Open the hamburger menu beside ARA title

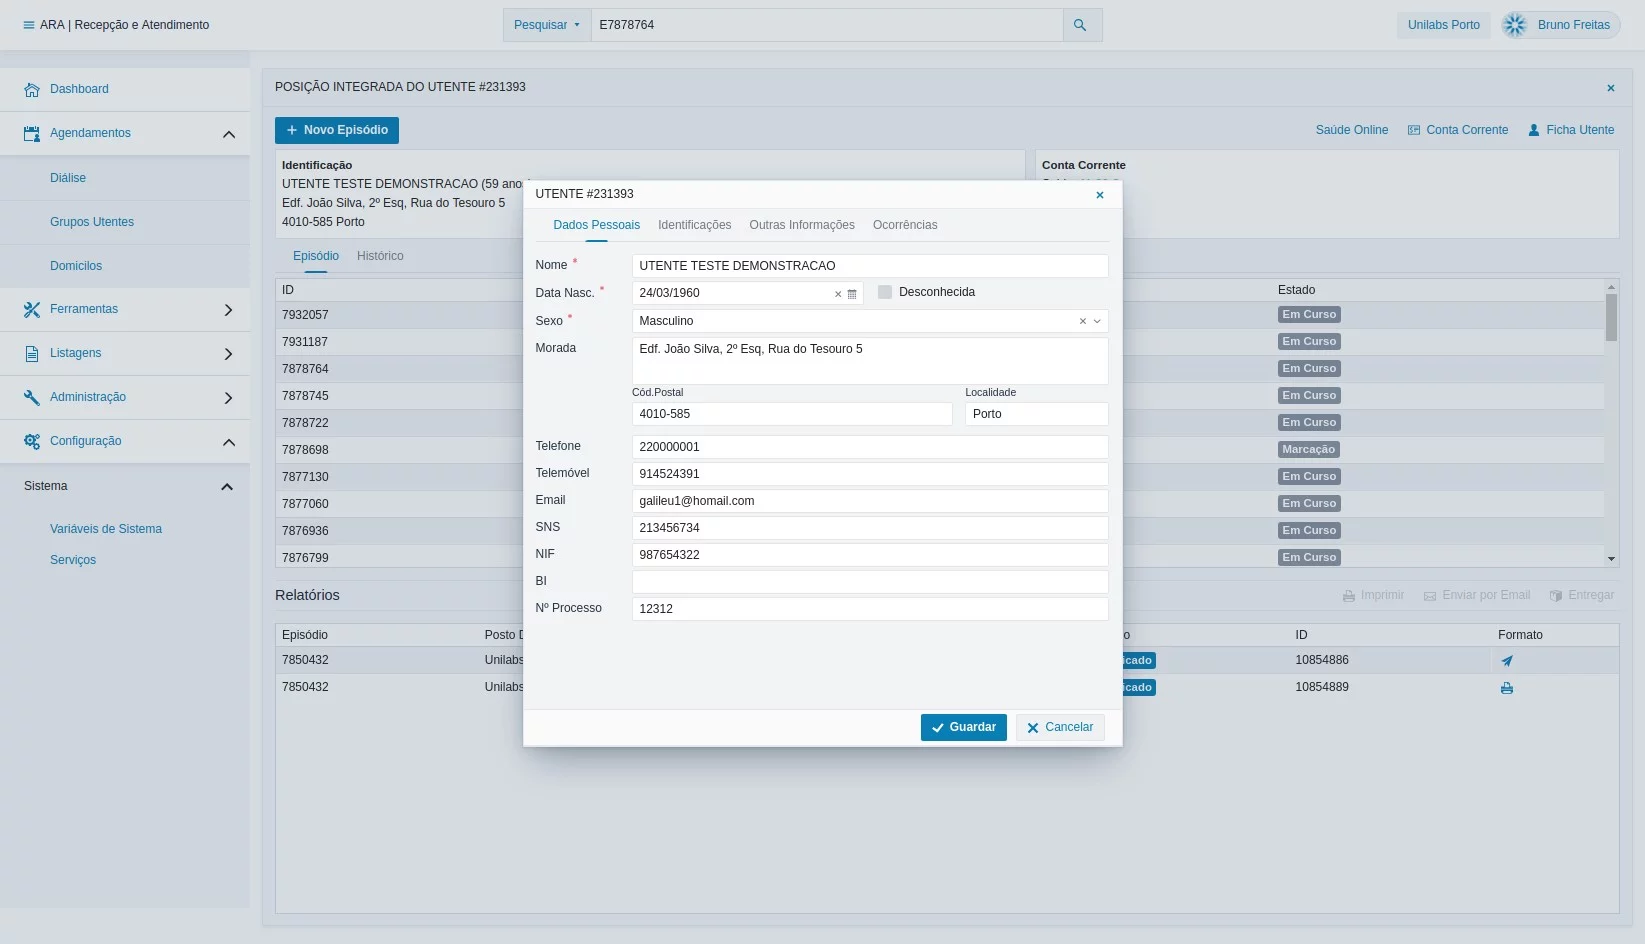pyautogui.click(x=28, y=25)
